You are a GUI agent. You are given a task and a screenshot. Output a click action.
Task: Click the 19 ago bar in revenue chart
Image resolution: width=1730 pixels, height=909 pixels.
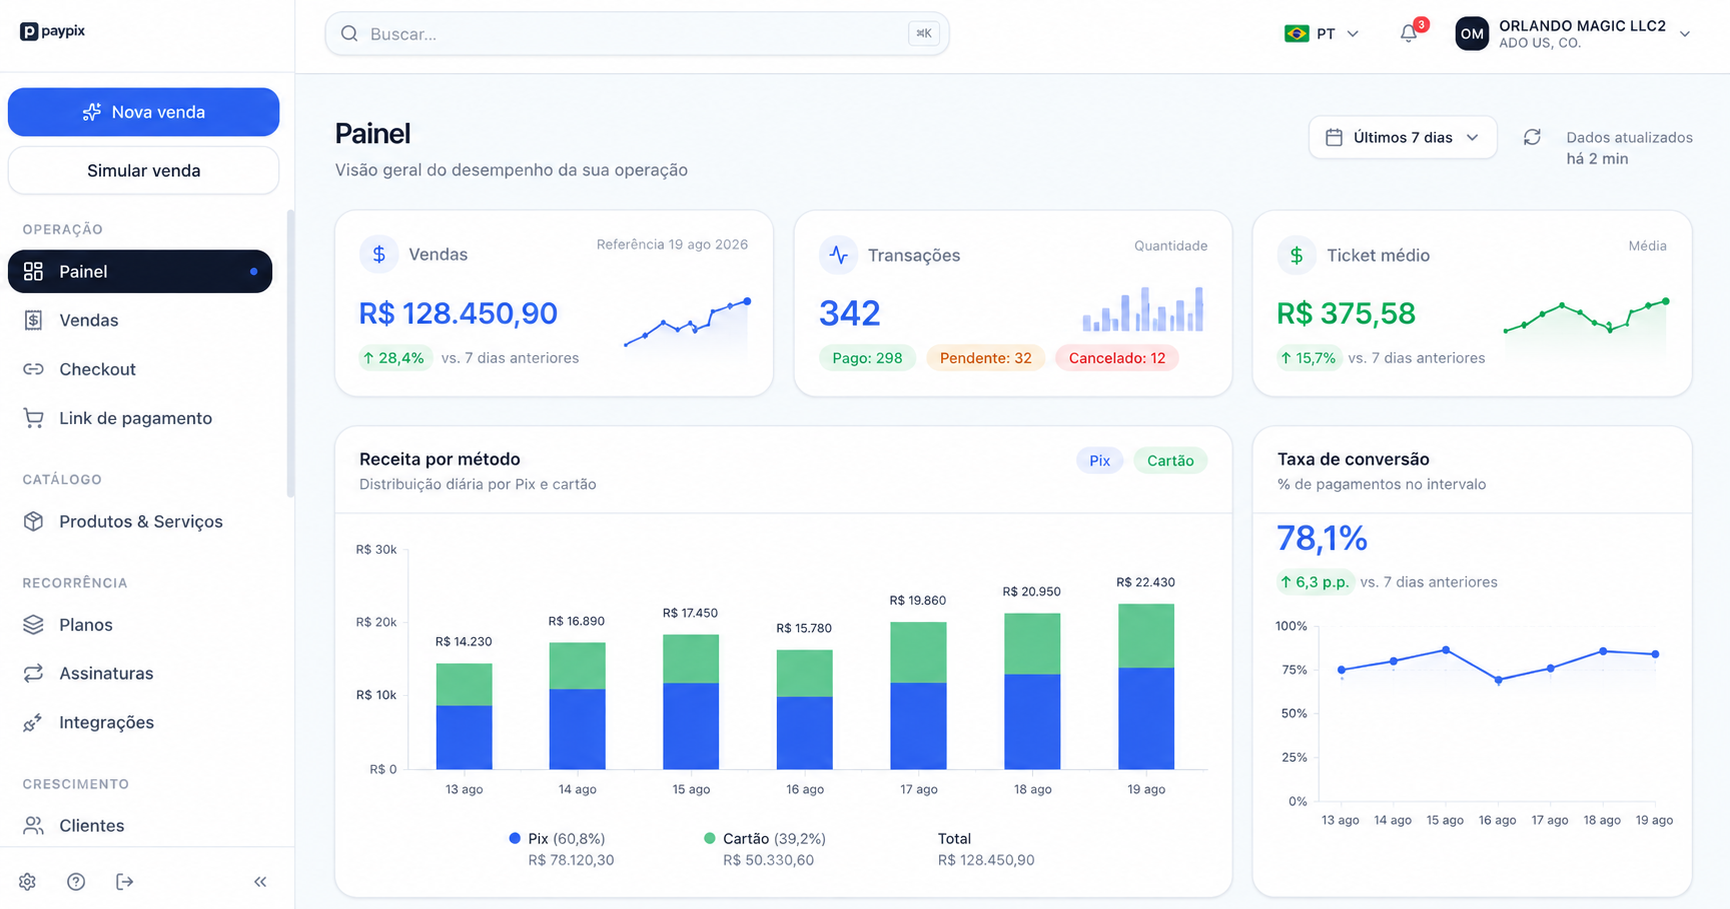click(x=1146, y=686)
